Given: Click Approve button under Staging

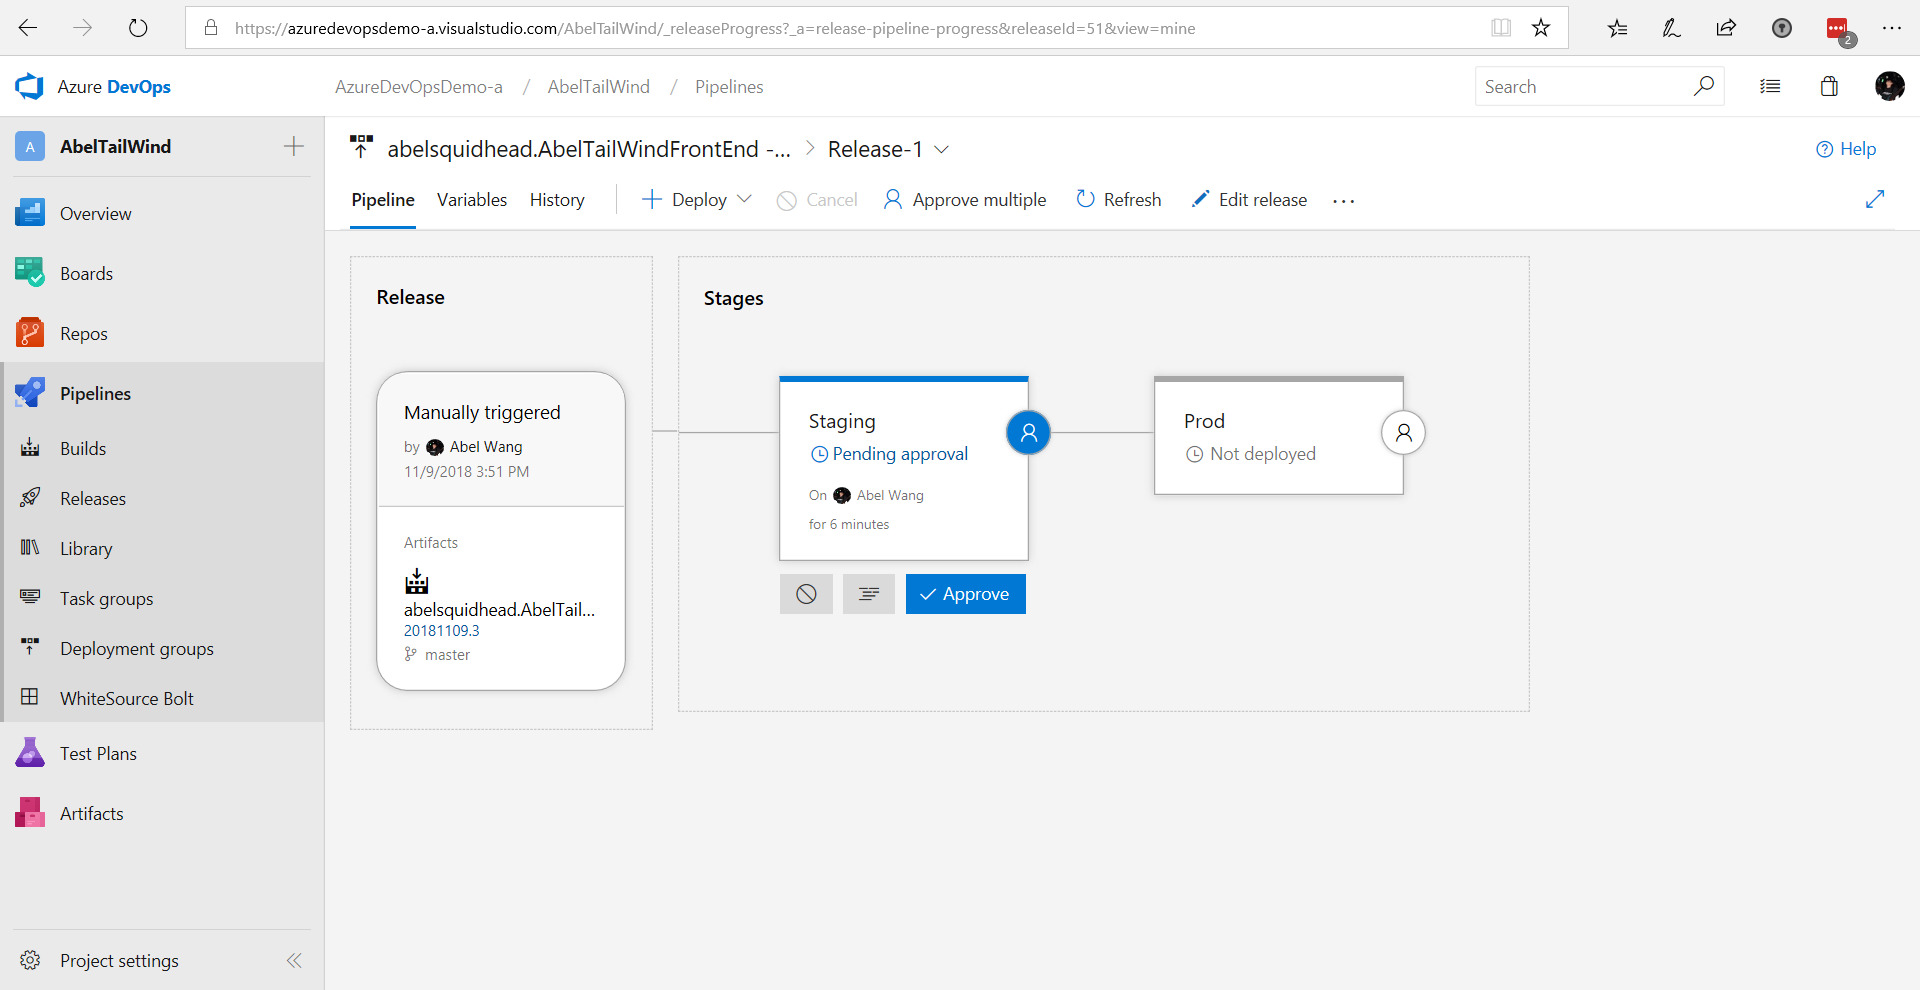Looking at the screenshot, I should 965,594.
